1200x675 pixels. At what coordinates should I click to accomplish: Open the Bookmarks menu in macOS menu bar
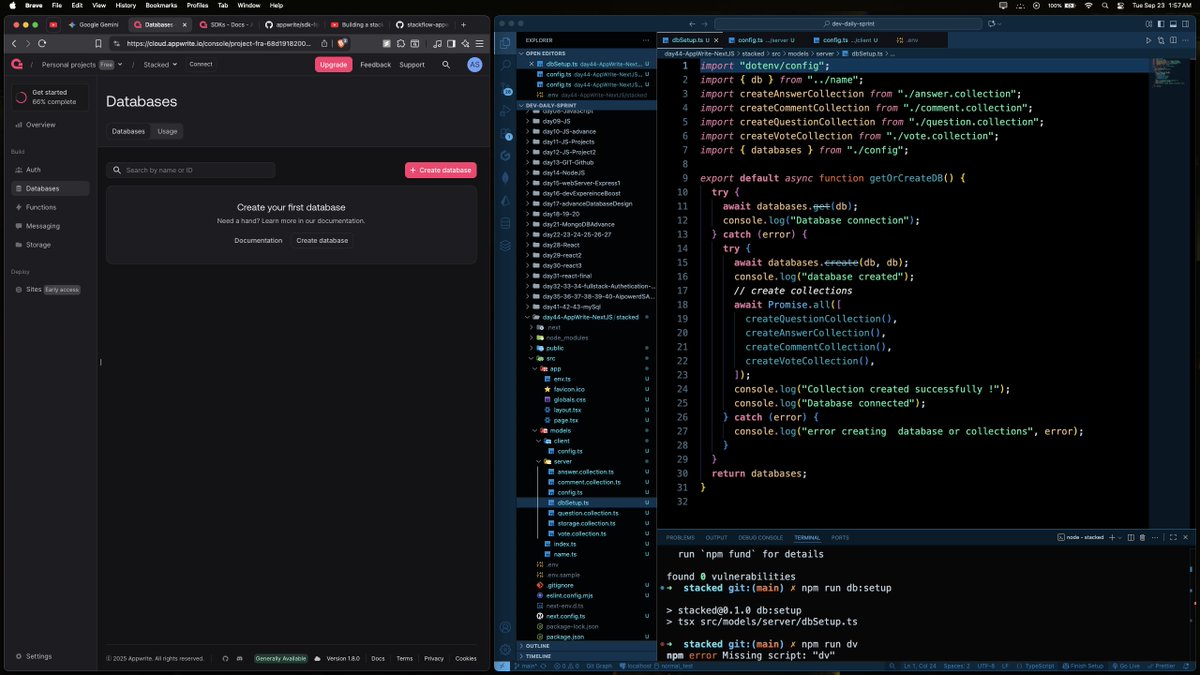161,5
